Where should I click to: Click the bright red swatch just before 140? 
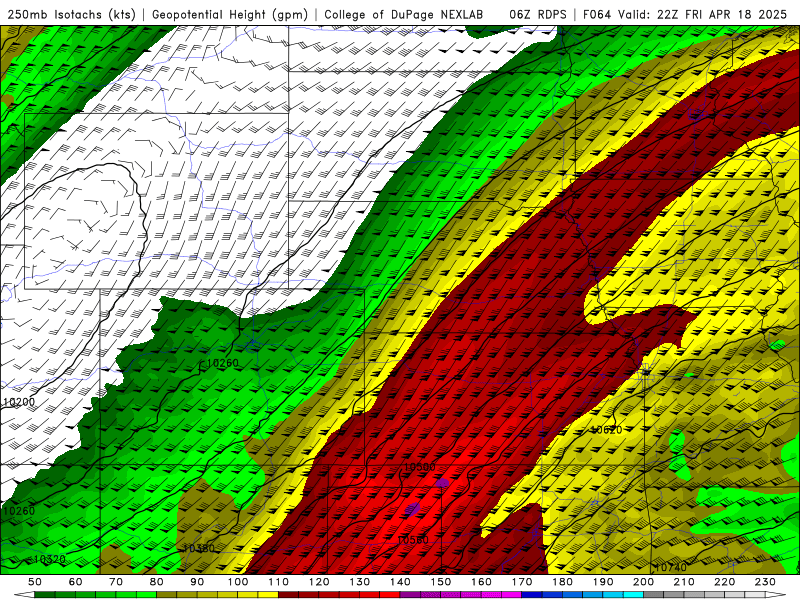(390, 595)
